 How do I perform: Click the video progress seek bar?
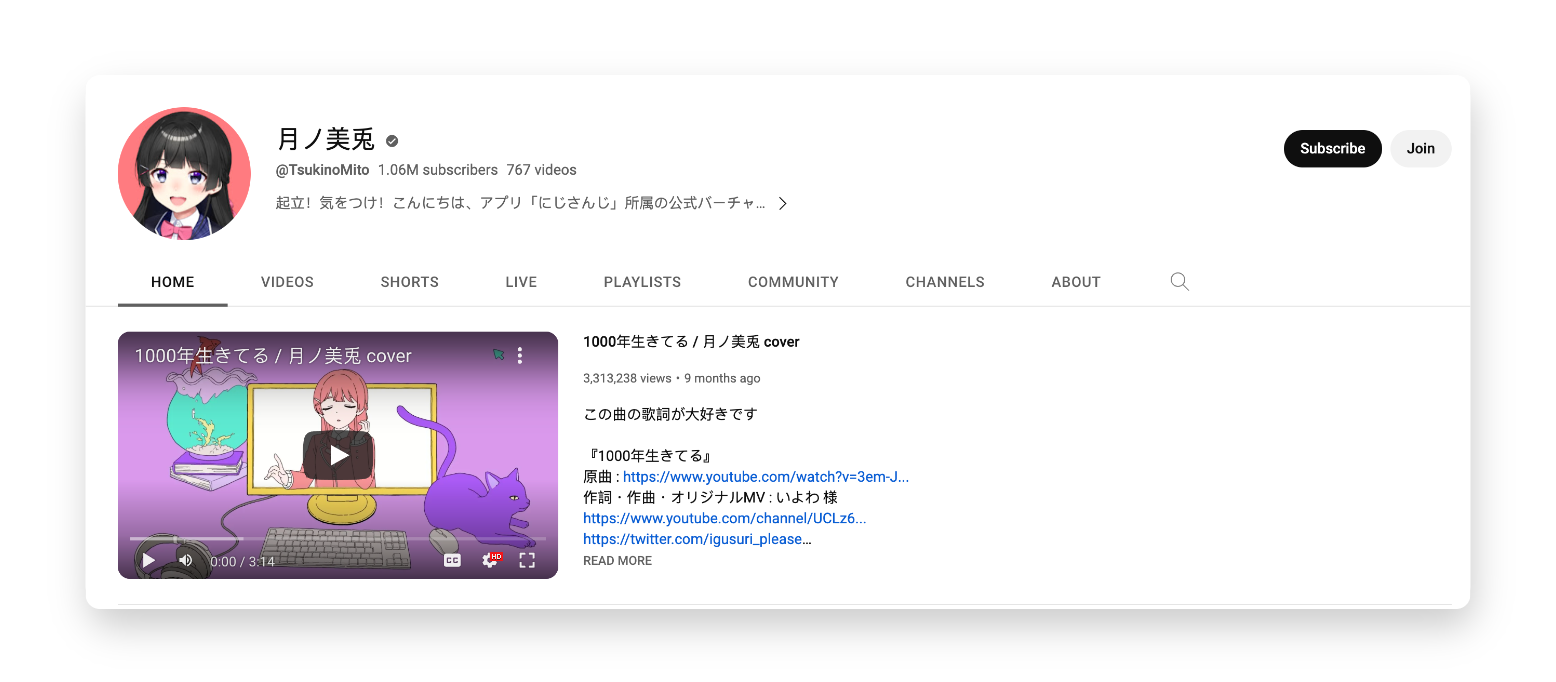pos(338,539)
